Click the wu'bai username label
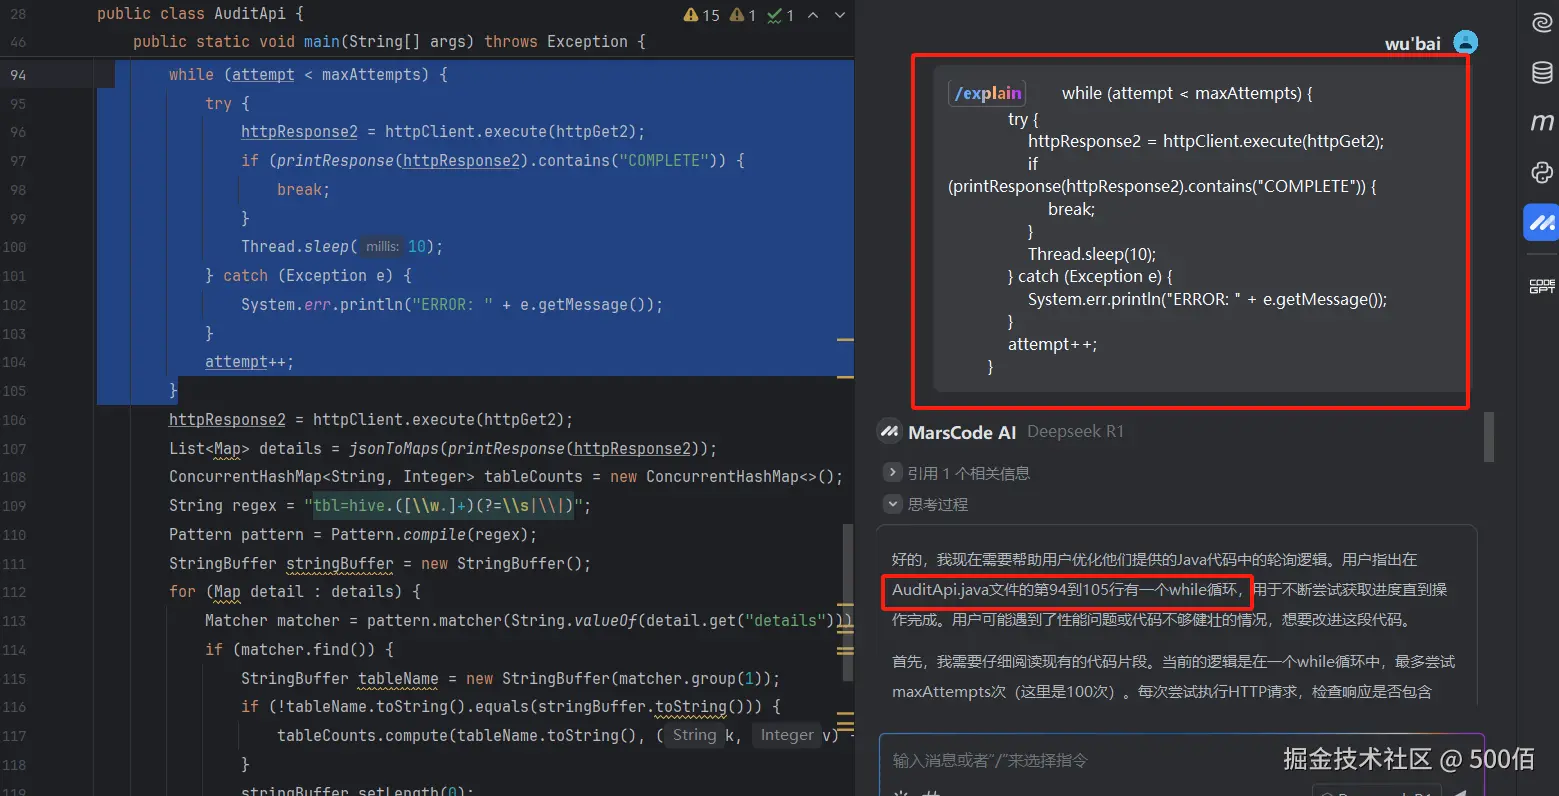The width and height of the screenshot is (1559, 796). pos(1413,43)
